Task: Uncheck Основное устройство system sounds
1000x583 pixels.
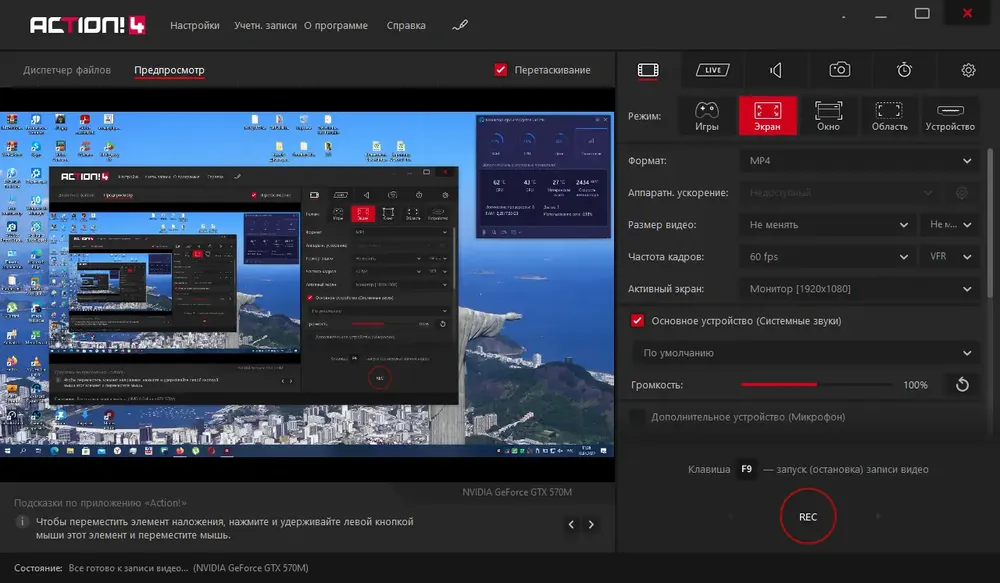Action: coord(637,320)
